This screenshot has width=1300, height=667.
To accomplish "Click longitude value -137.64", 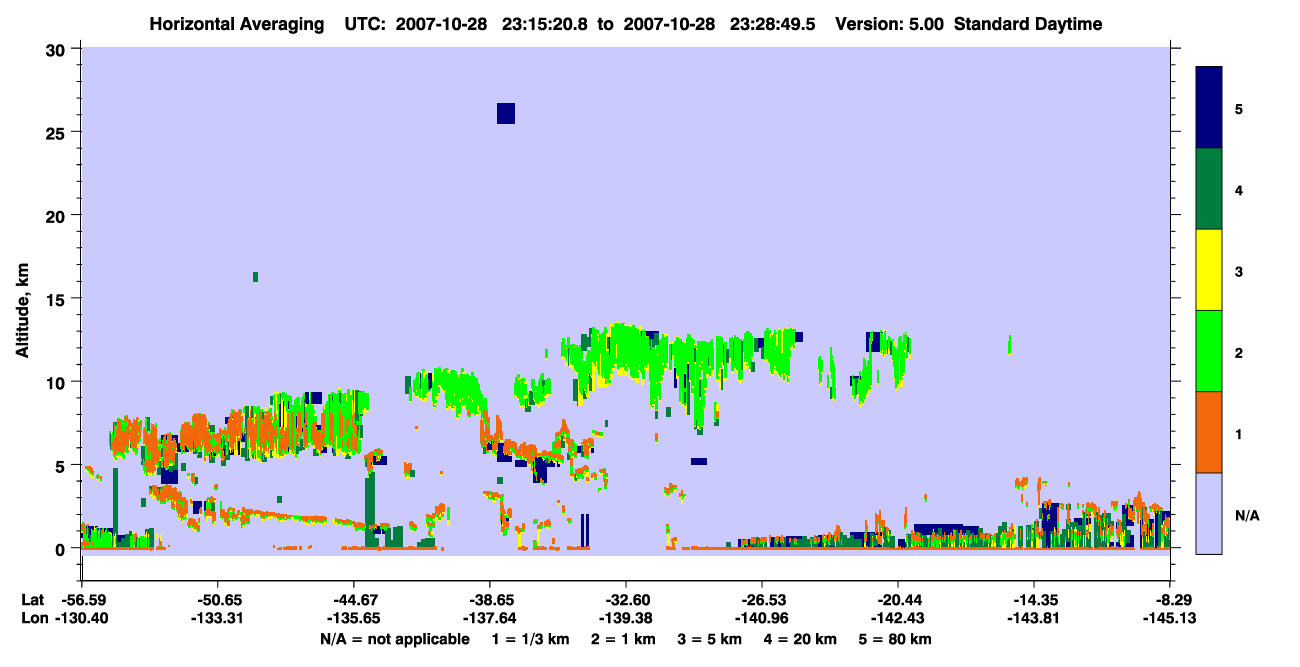I will pos(489,618).
